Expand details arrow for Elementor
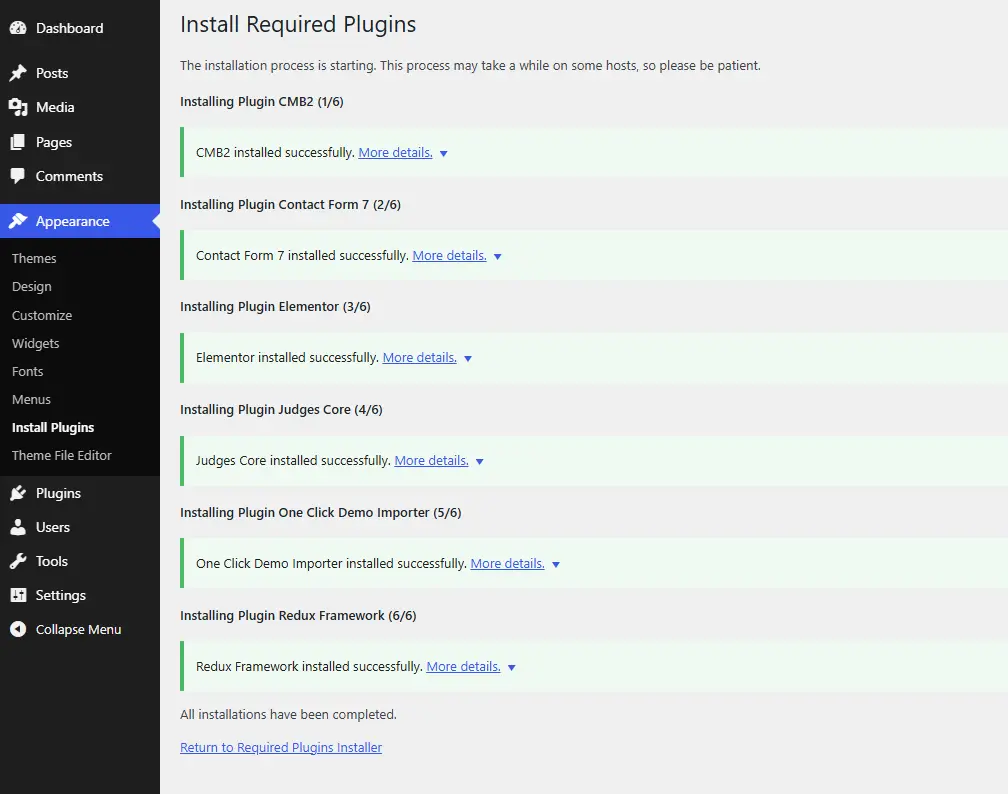The image size is (1008, 794). pos(468,359)
